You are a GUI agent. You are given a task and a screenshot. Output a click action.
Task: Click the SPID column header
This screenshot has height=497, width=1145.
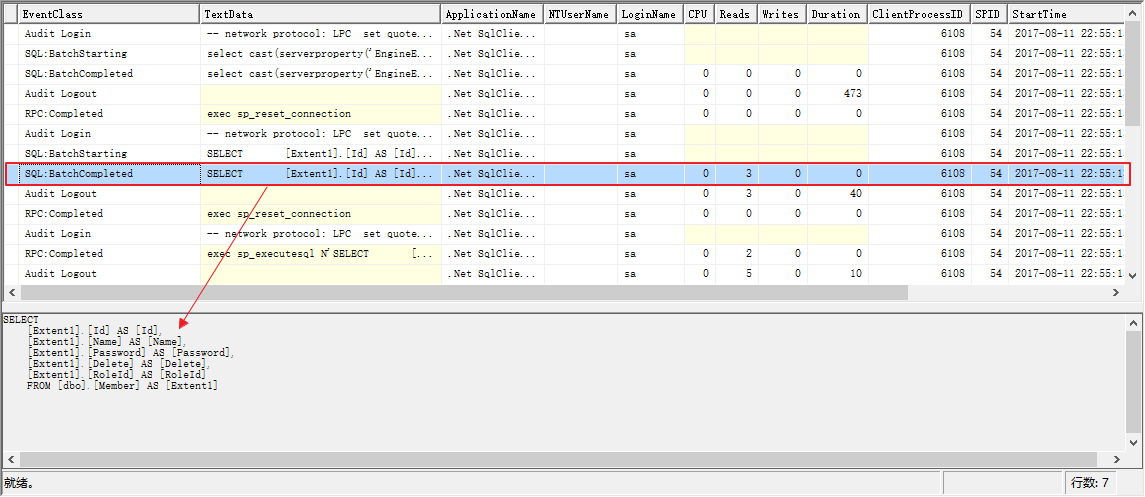pos(989,14)
